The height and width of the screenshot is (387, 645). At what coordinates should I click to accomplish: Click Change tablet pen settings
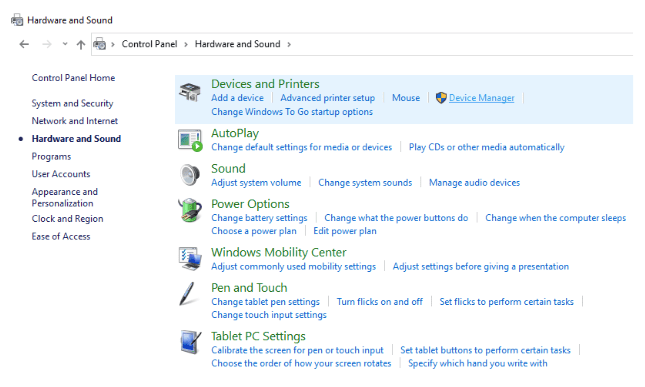[265, 302]
